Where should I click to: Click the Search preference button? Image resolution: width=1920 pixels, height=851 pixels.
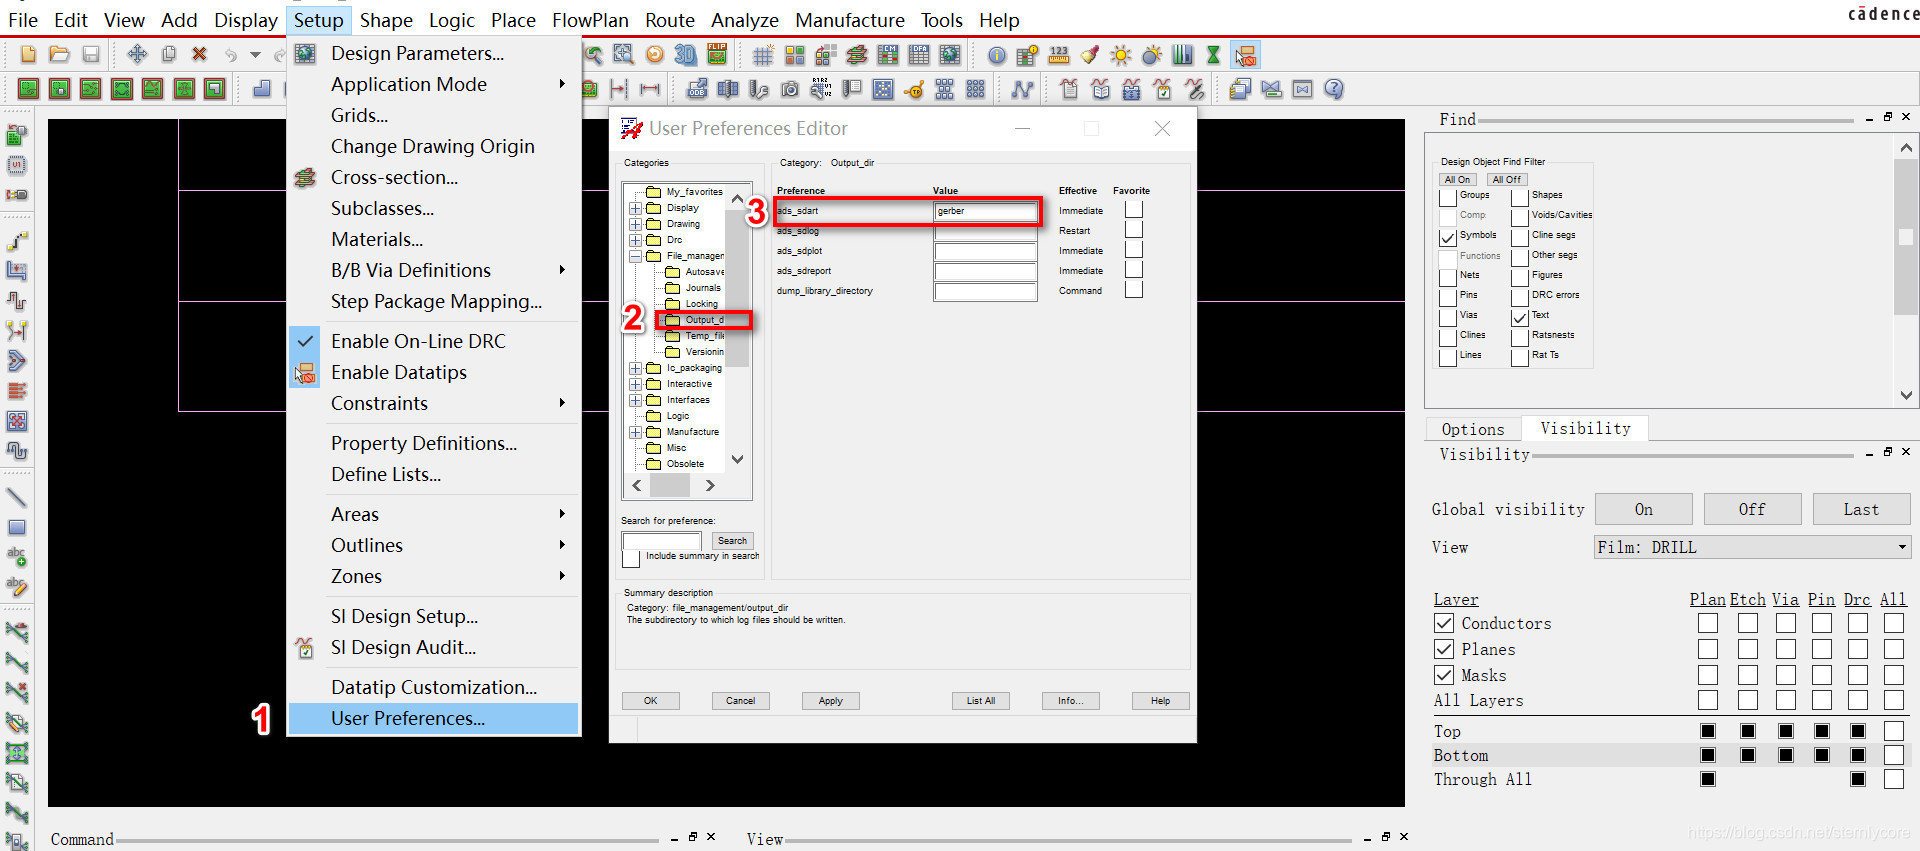coord(732,540)
